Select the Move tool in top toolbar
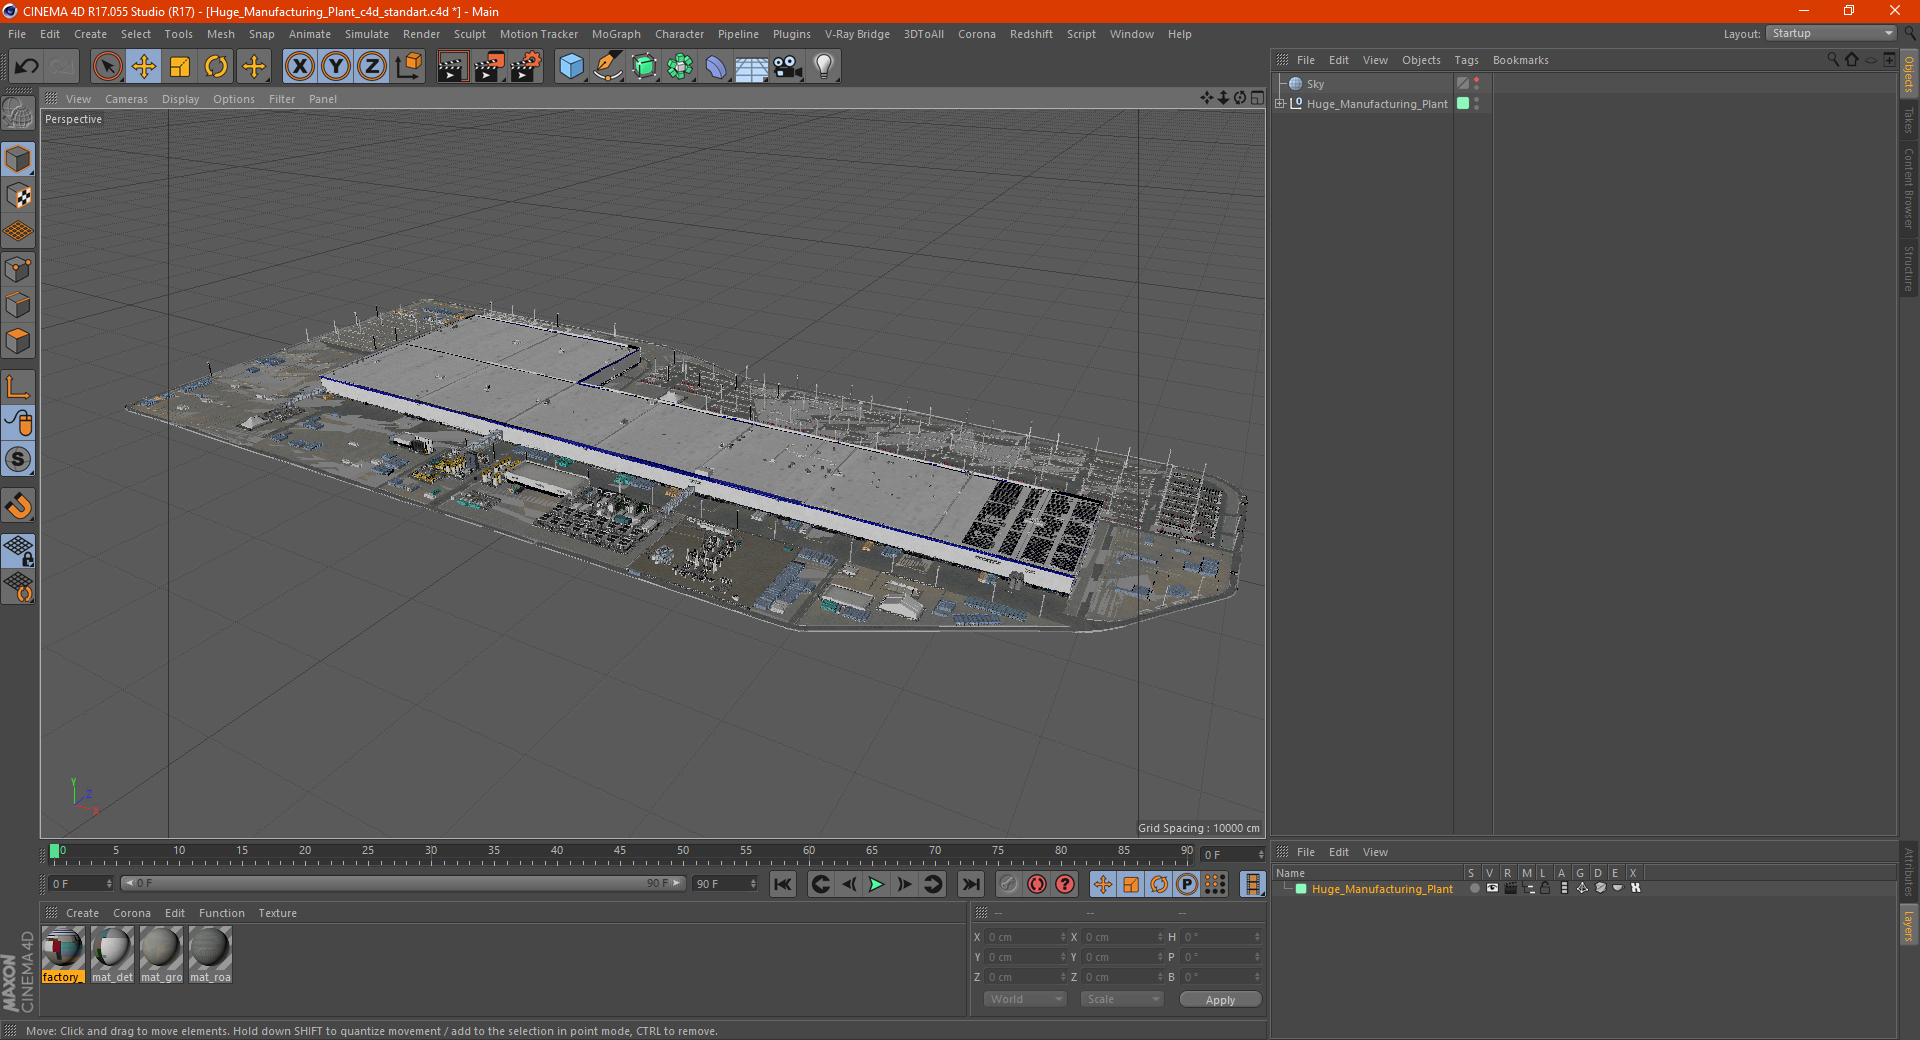 pos(144,67)
